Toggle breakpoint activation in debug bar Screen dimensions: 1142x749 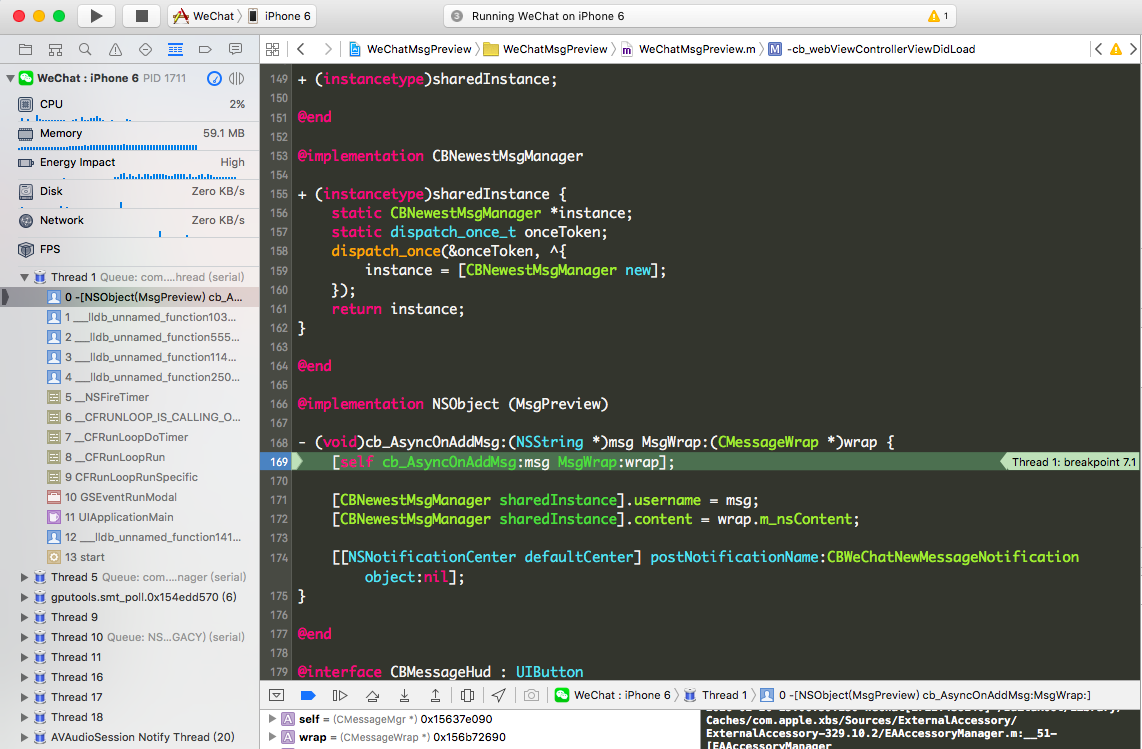click(x=308, y=695)
